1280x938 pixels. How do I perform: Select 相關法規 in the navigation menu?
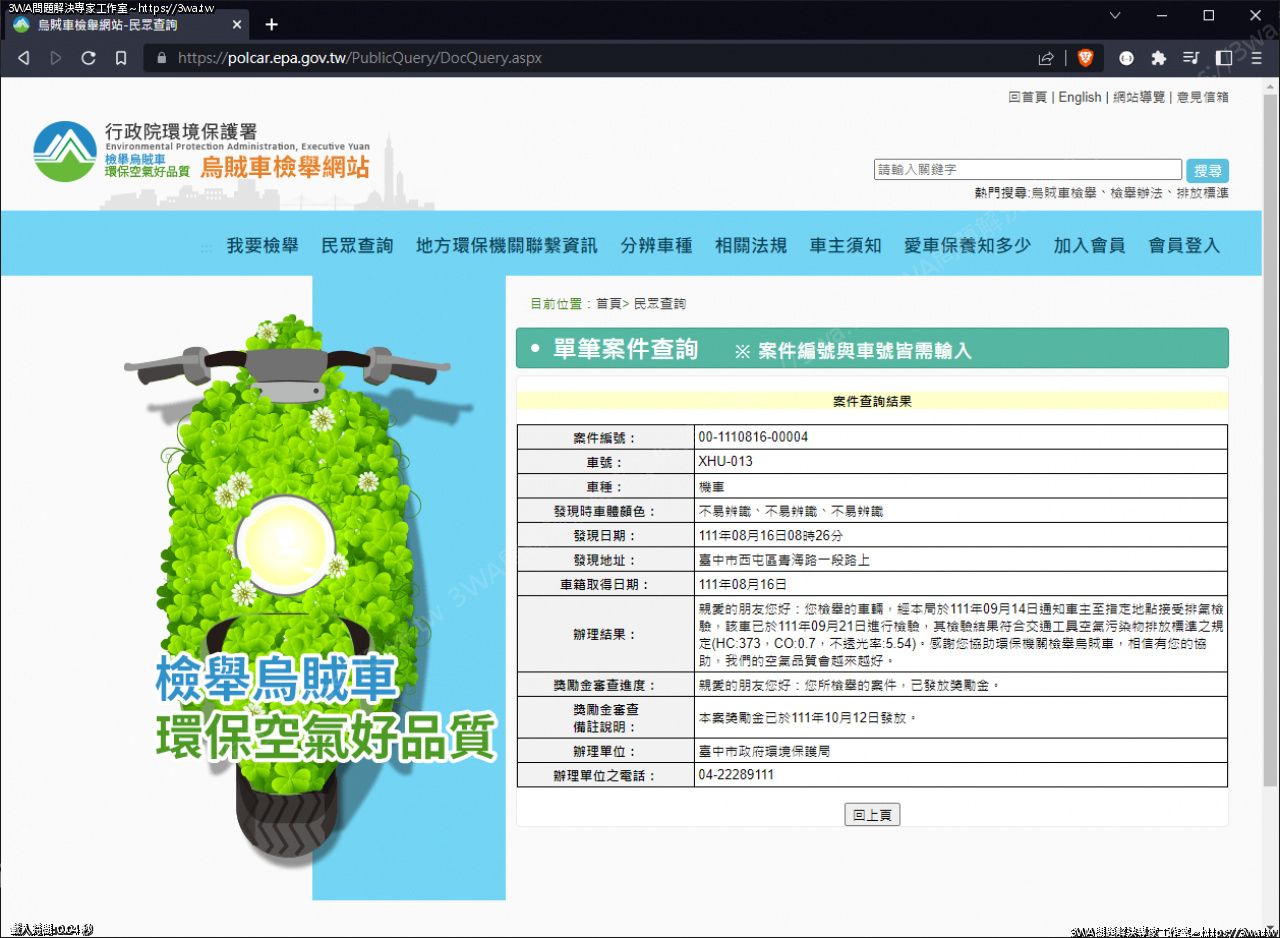[x=751, y=244]
